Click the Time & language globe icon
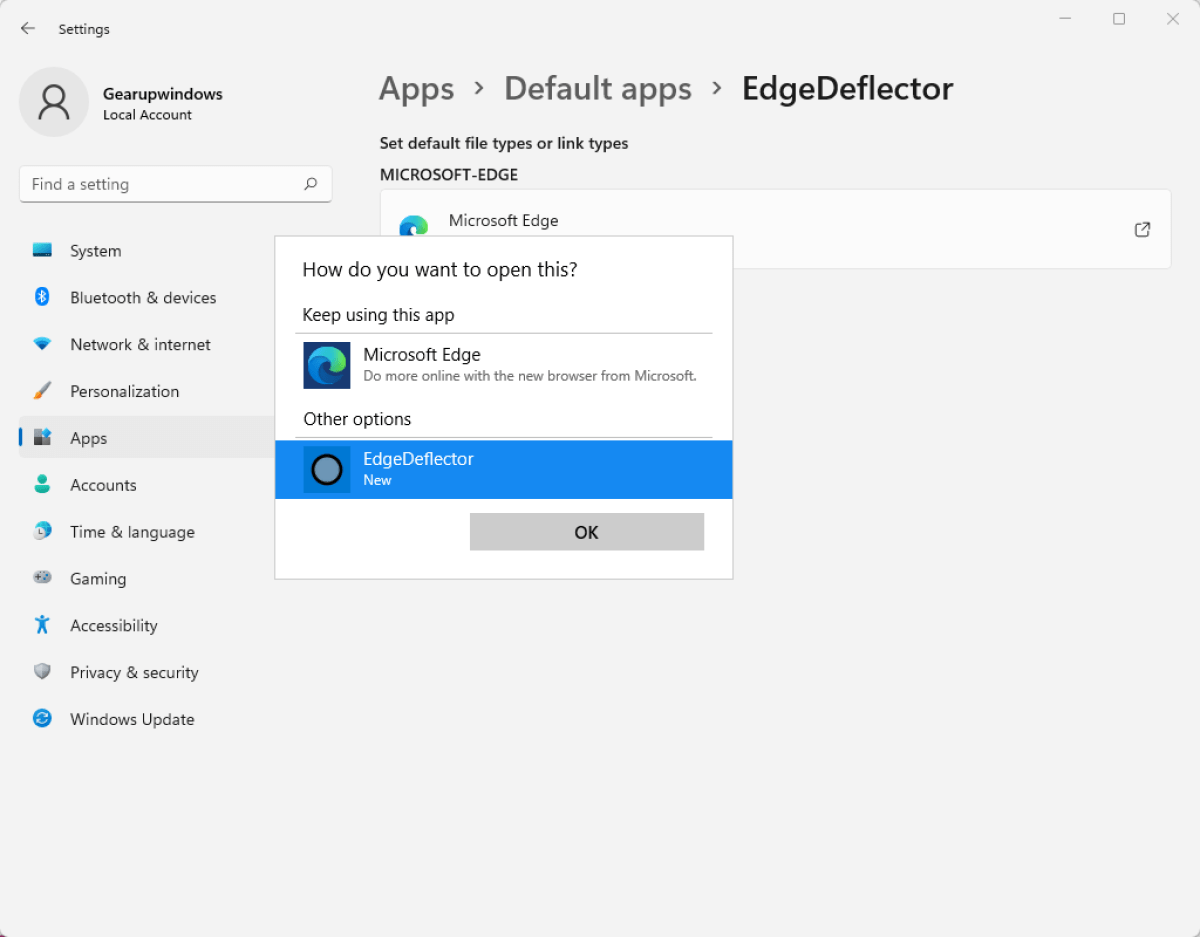1200x937 pixels. pyautogui.click(x=42, y=531)
